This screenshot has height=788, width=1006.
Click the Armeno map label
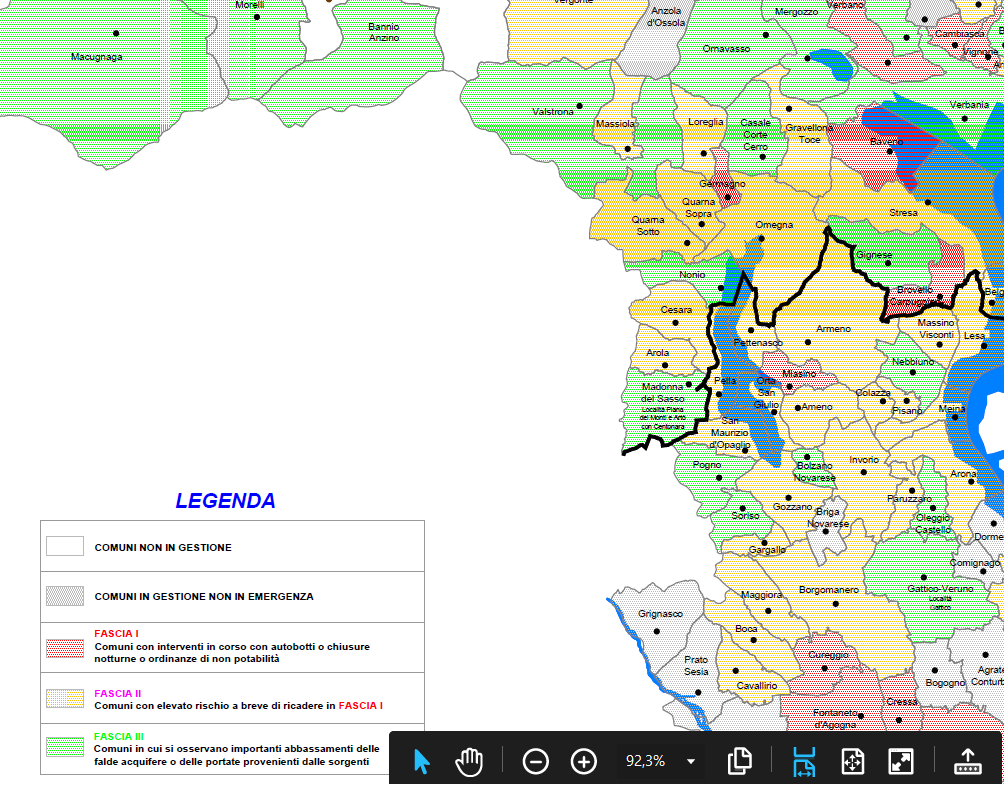point(833,329)
